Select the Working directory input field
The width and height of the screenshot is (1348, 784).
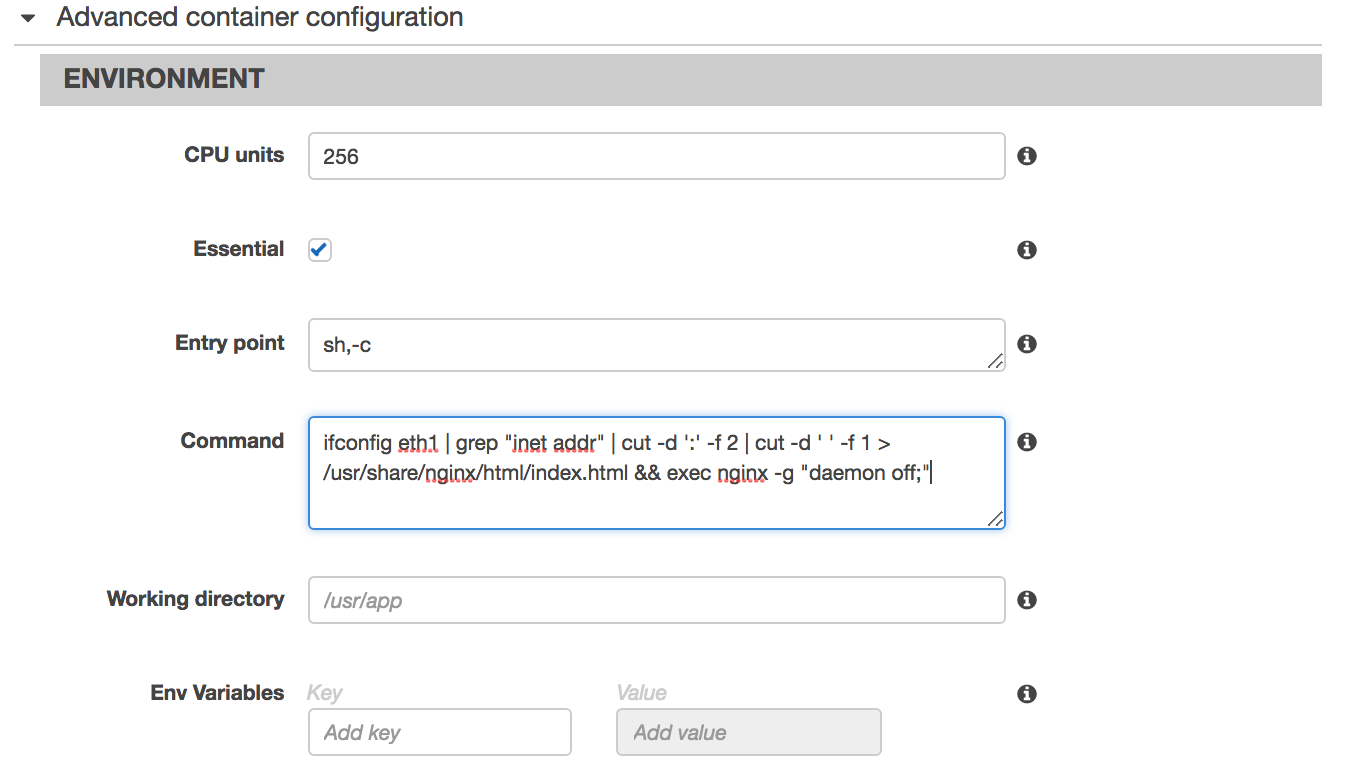[x=656, y=600]
